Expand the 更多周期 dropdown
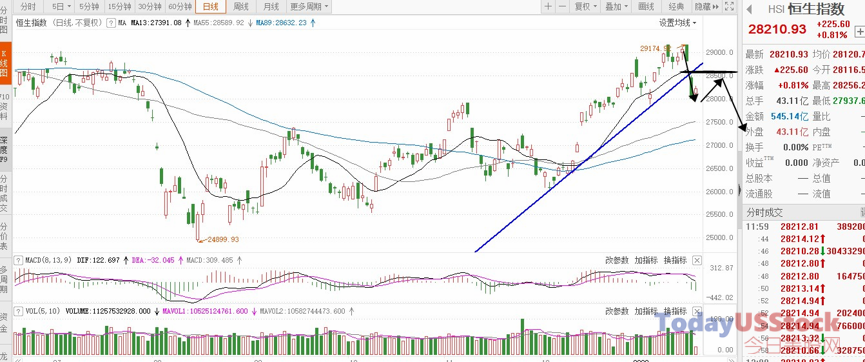 pyautogui.click(x=309, y=7)
